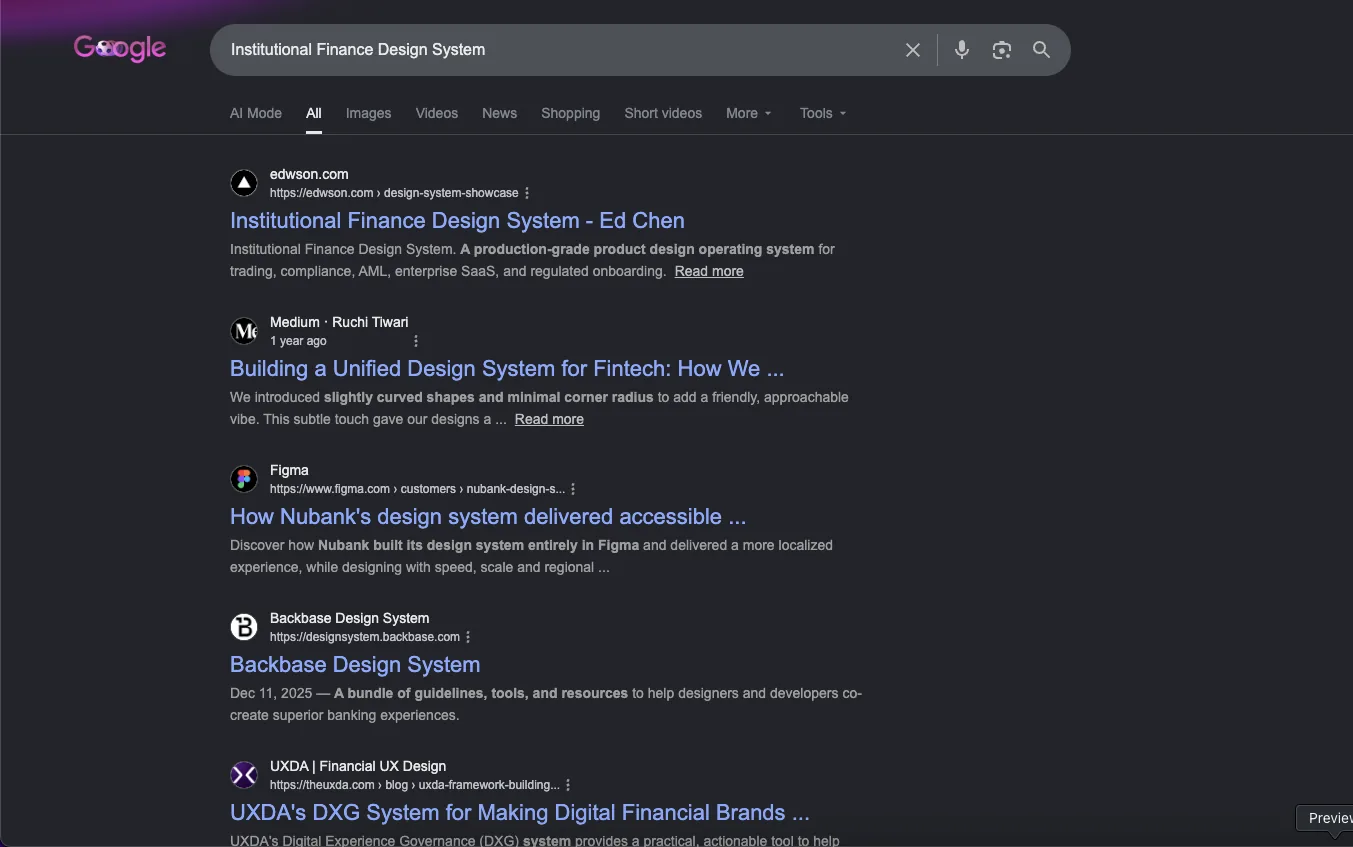The height and width of the screenshot is (847, 1353).
Task: Open Building a Unified Design System for Fintech
Action: point(507,369)
